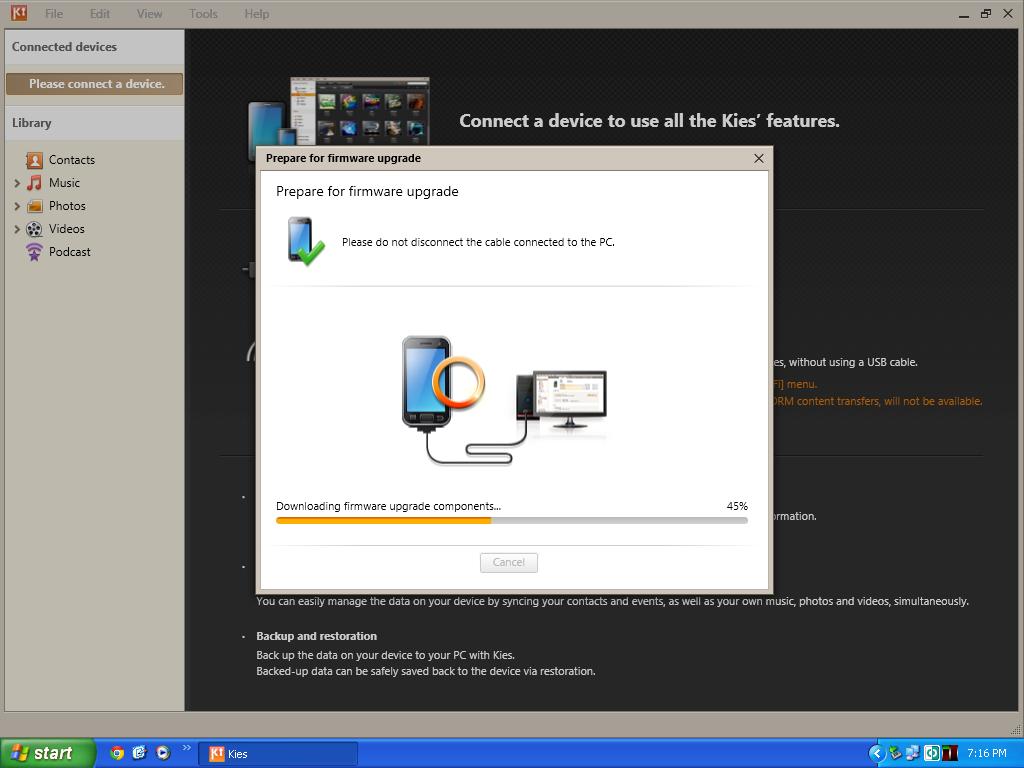Click 'Back up the data on your device' line
This screenshot has height=768, width=1024.
tap(385, 655)
